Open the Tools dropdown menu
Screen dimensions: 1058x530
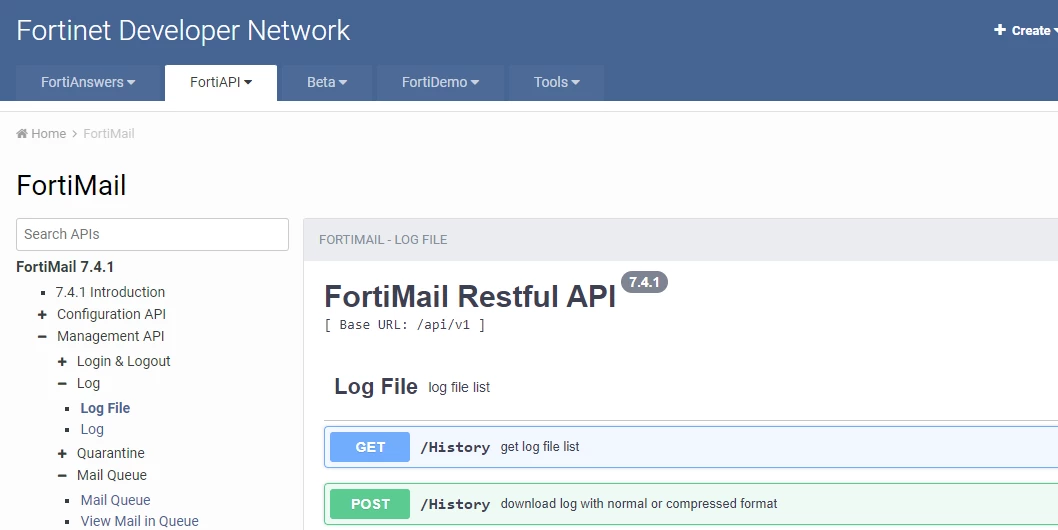556,82
